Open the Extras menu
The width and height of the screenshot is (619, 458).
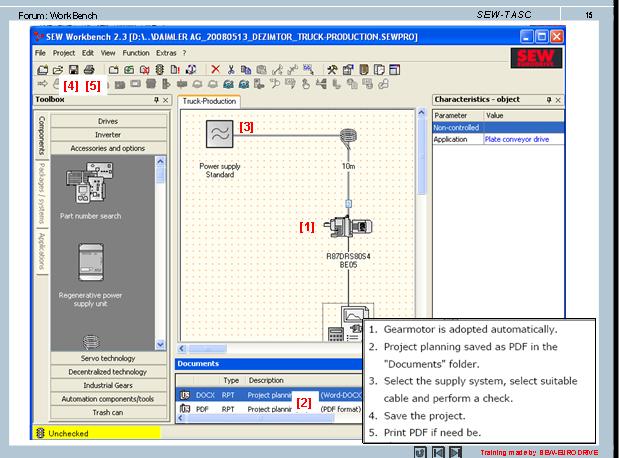pos(166,53)
